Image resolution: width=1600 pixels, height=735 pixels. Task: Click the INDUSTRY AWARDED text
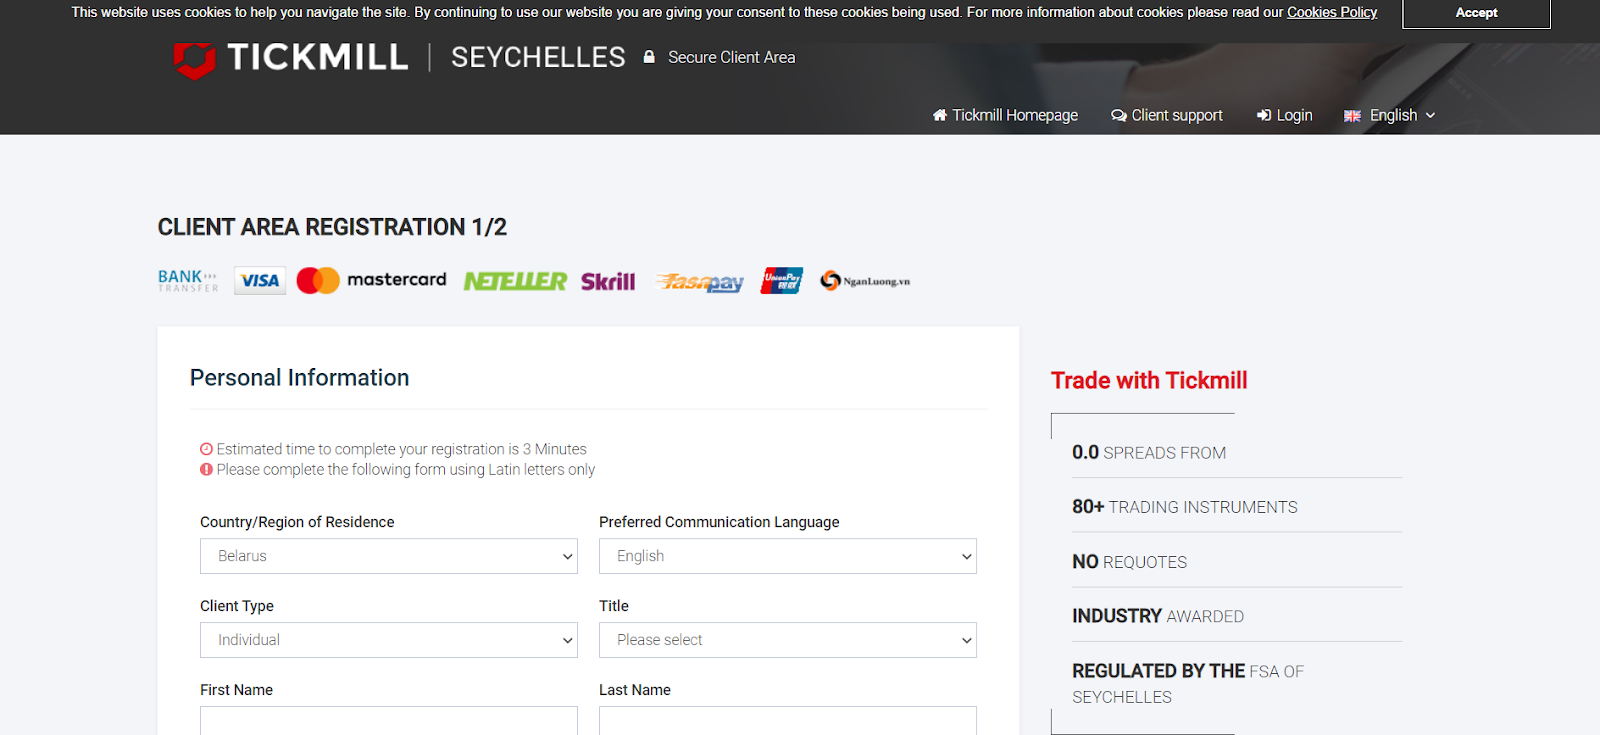(x=1158, y=616)
